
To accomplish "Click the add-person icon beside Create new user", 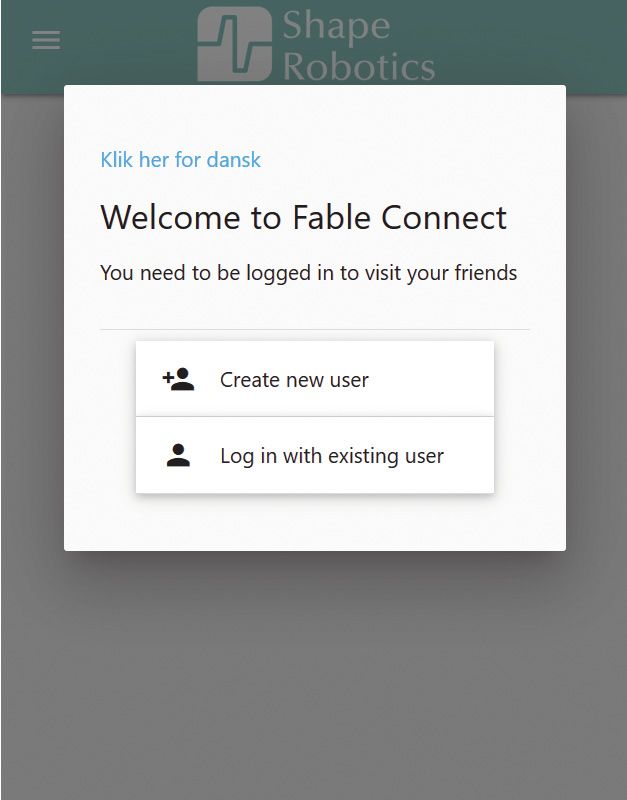I will point(178,380).
